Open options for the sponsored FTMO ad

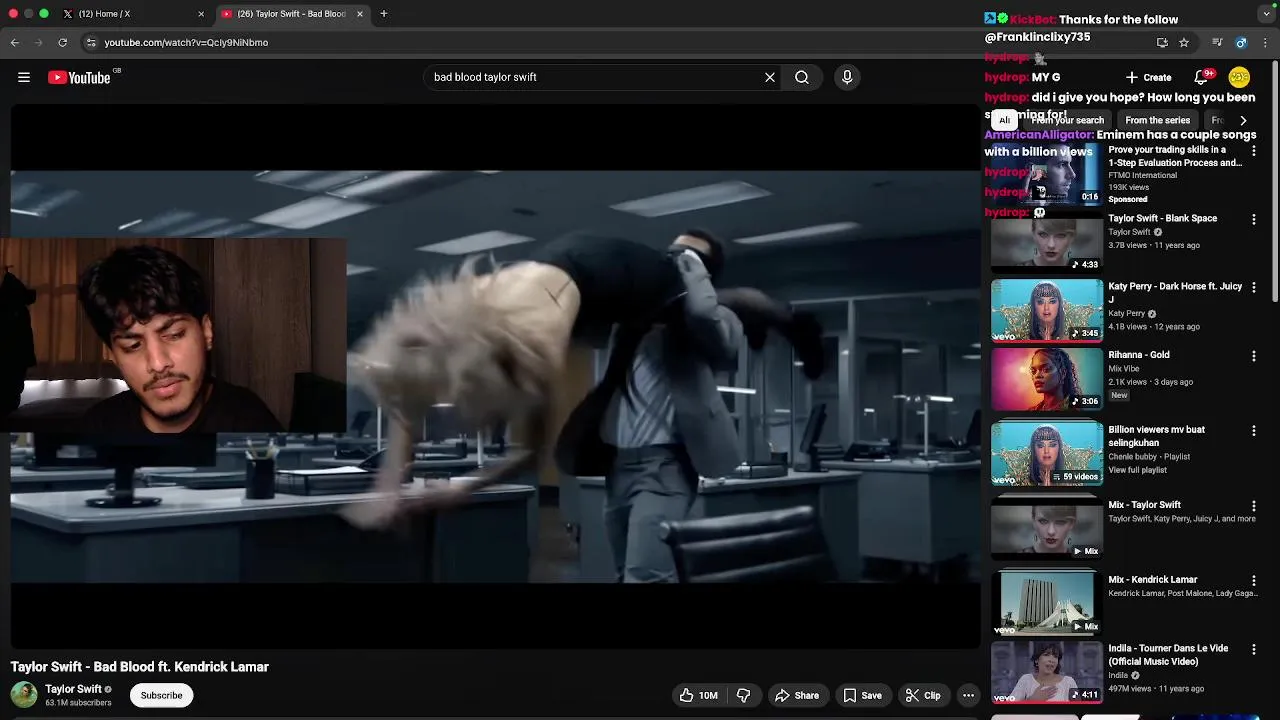(1253, 151)
